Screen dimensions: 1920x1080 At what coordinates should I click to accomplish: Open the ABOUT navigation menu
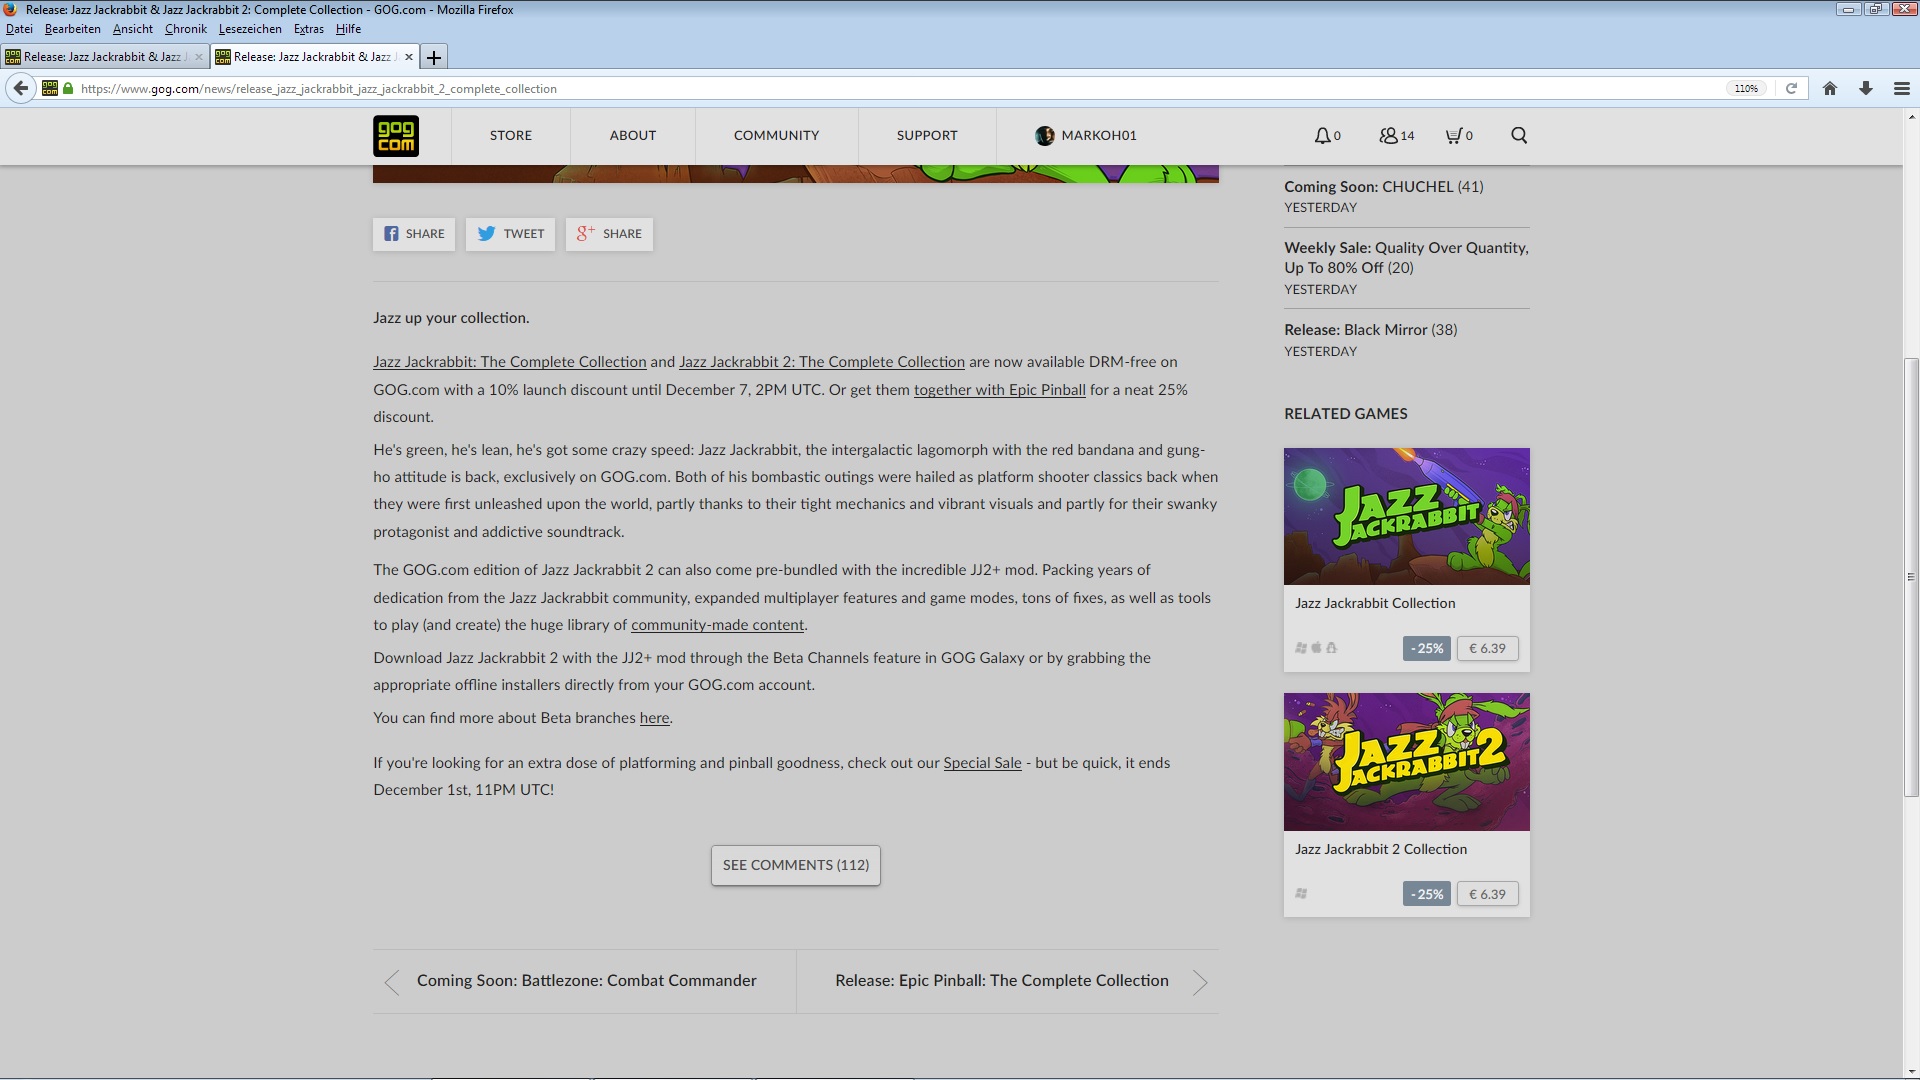click(x=633, y=135)
